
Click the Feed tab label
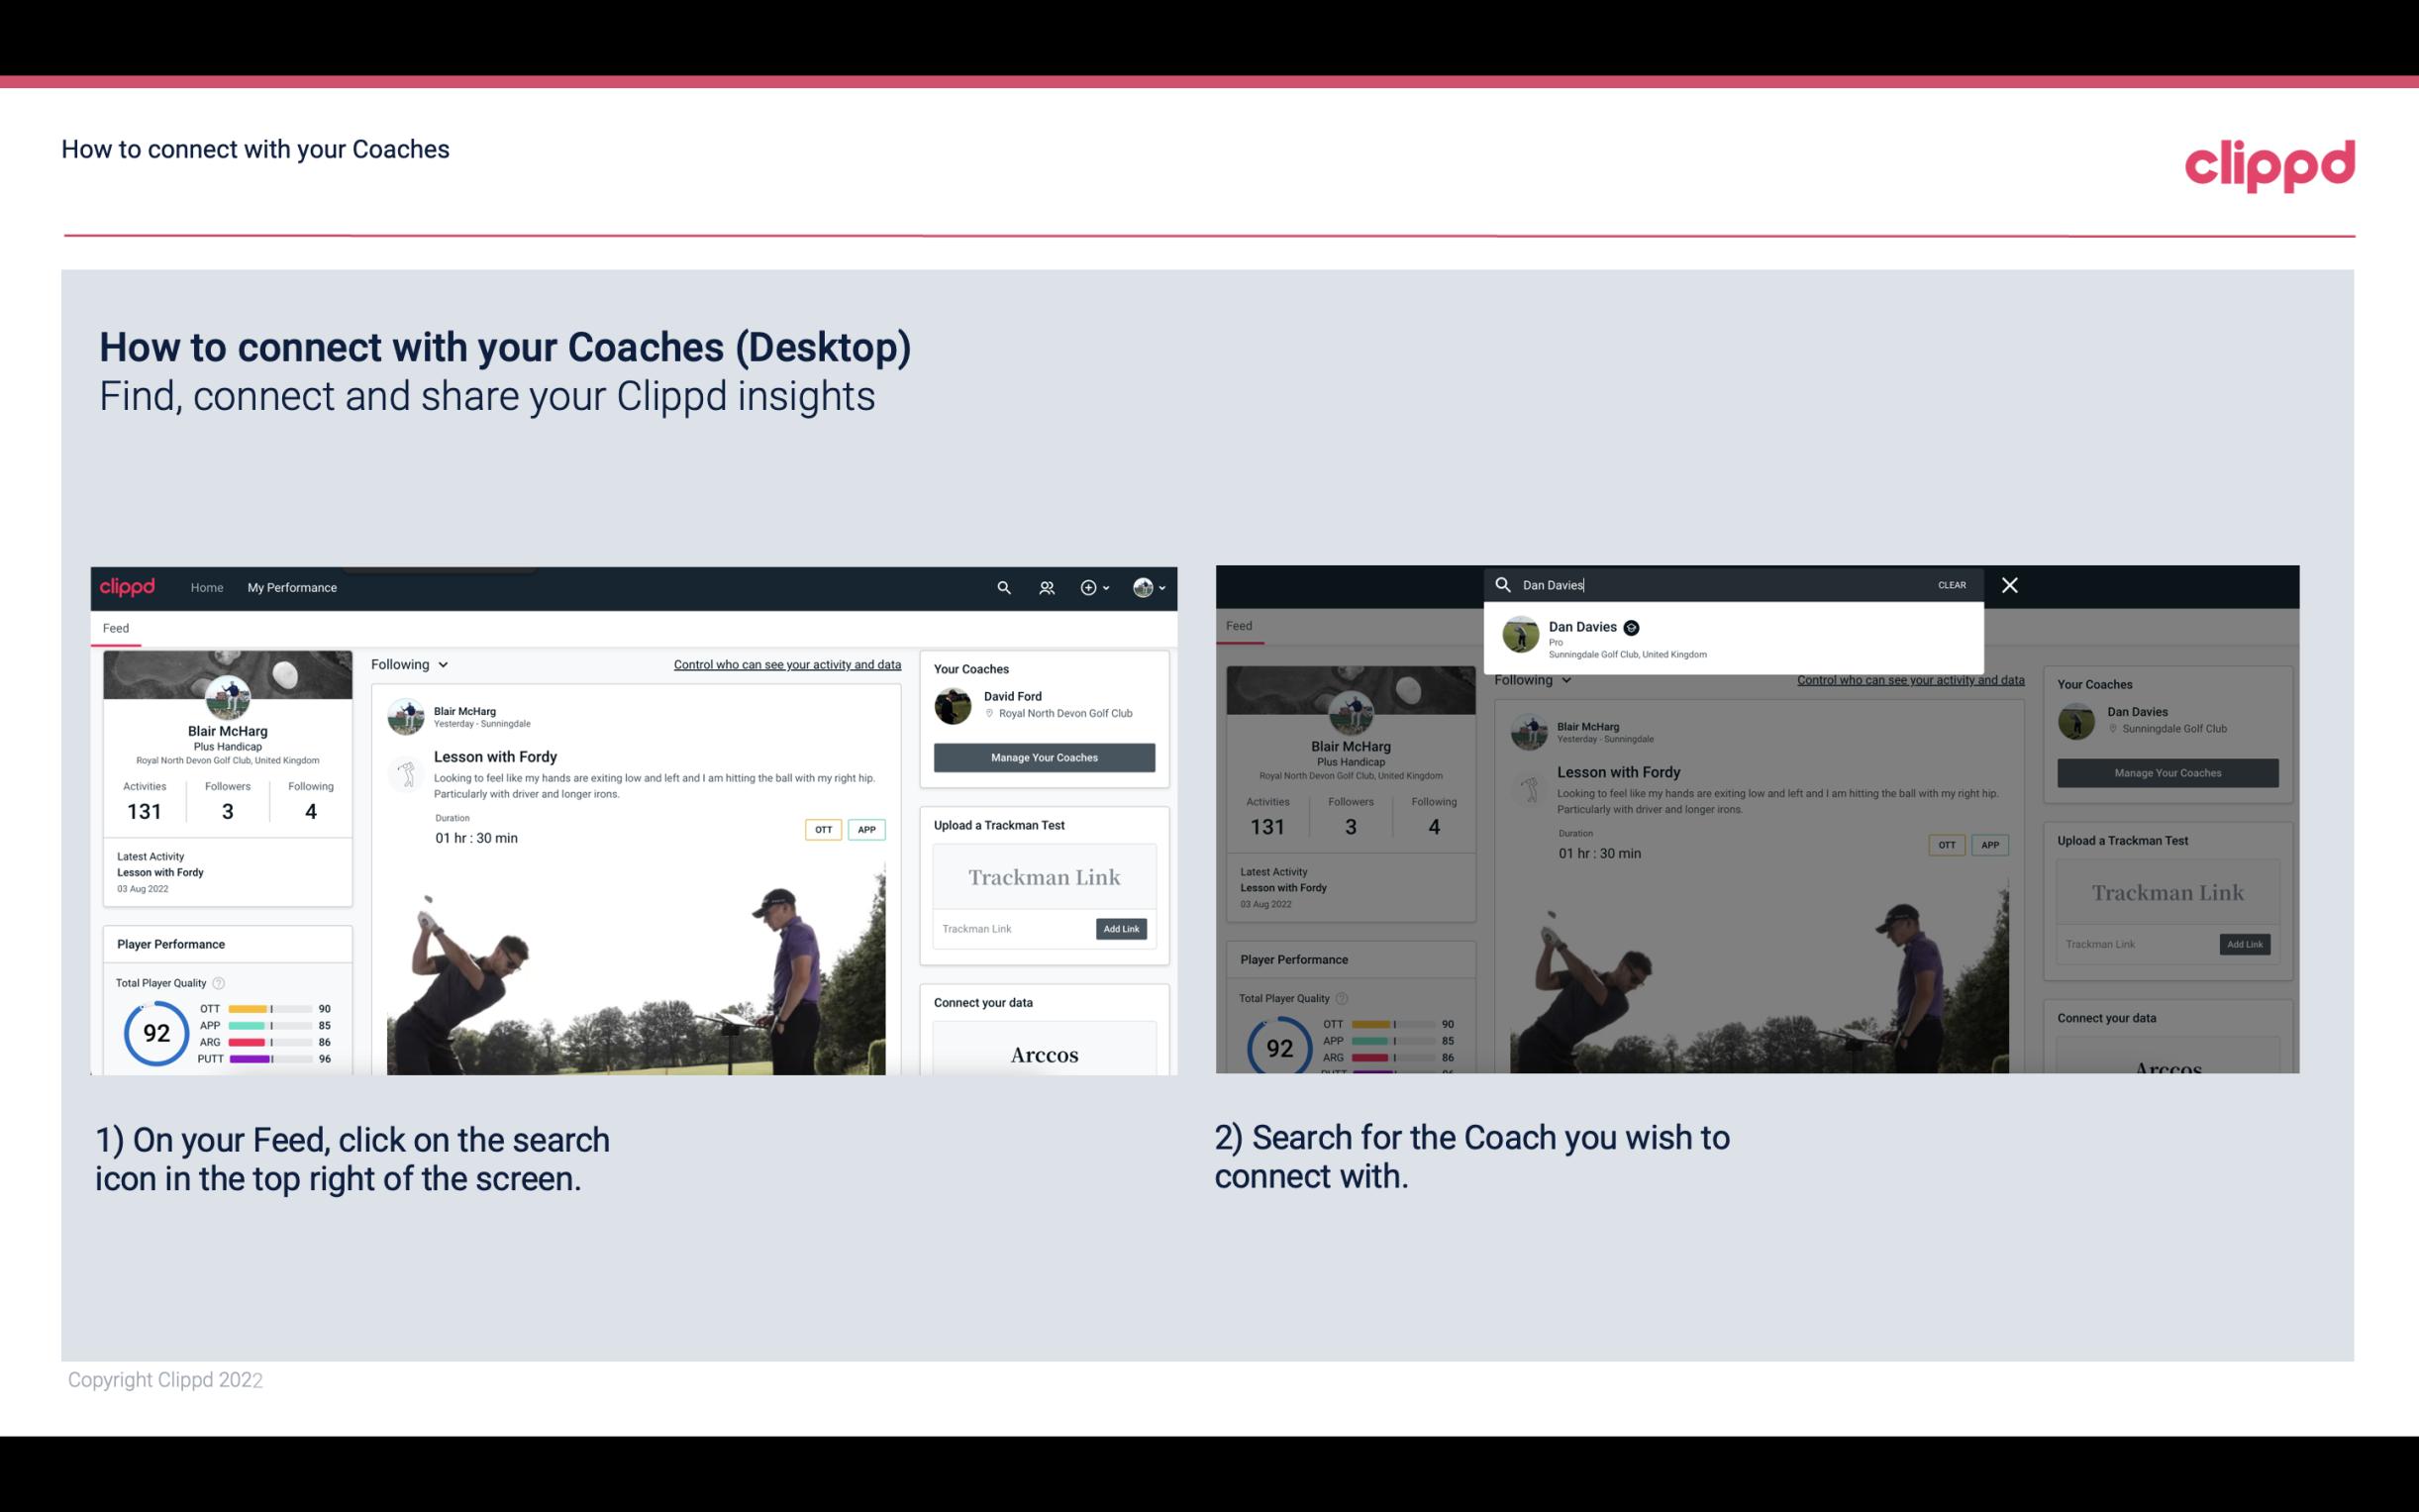pyautogui.click(x=115, y=627)
